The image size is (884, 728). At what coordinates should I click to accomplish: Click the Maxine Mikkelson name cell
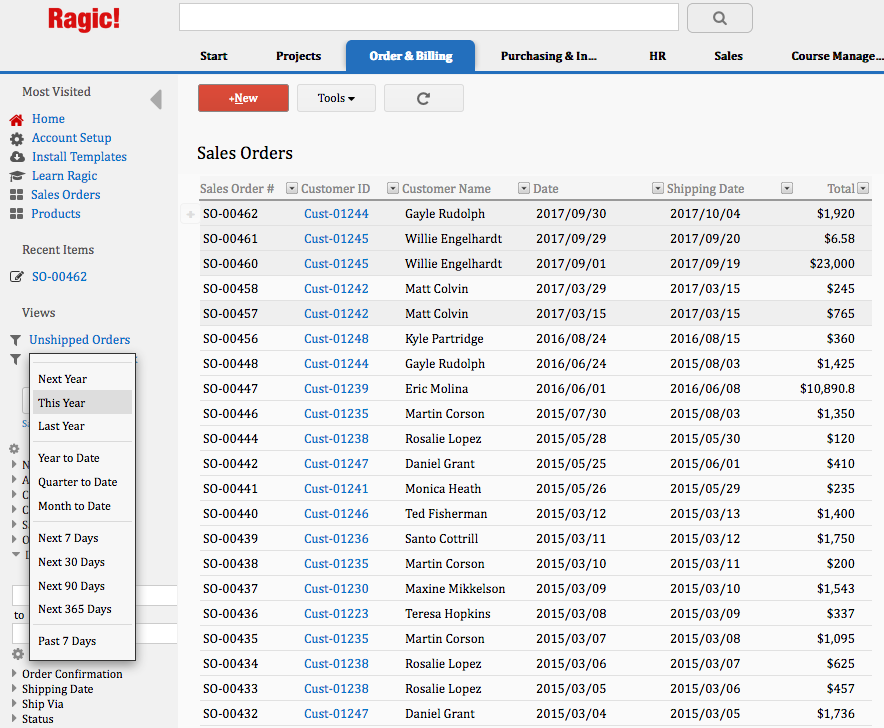pos(455,589)
